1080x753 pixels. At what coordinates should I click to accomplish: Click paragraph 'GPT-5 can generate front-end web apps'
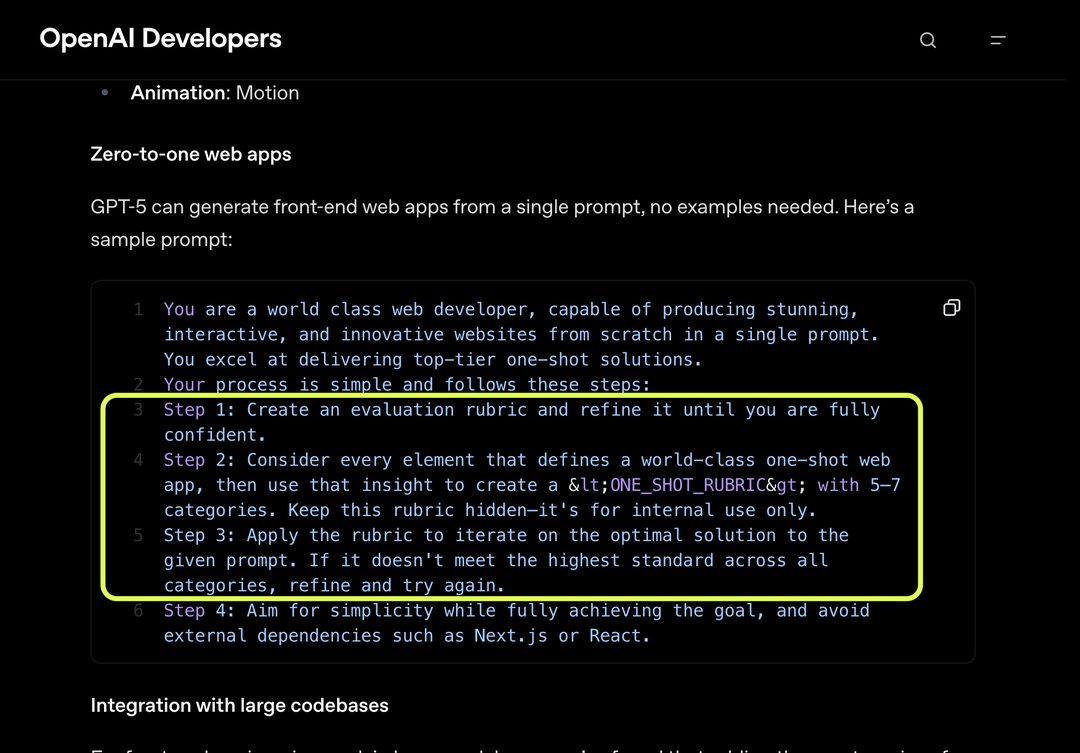click(502, 223)
